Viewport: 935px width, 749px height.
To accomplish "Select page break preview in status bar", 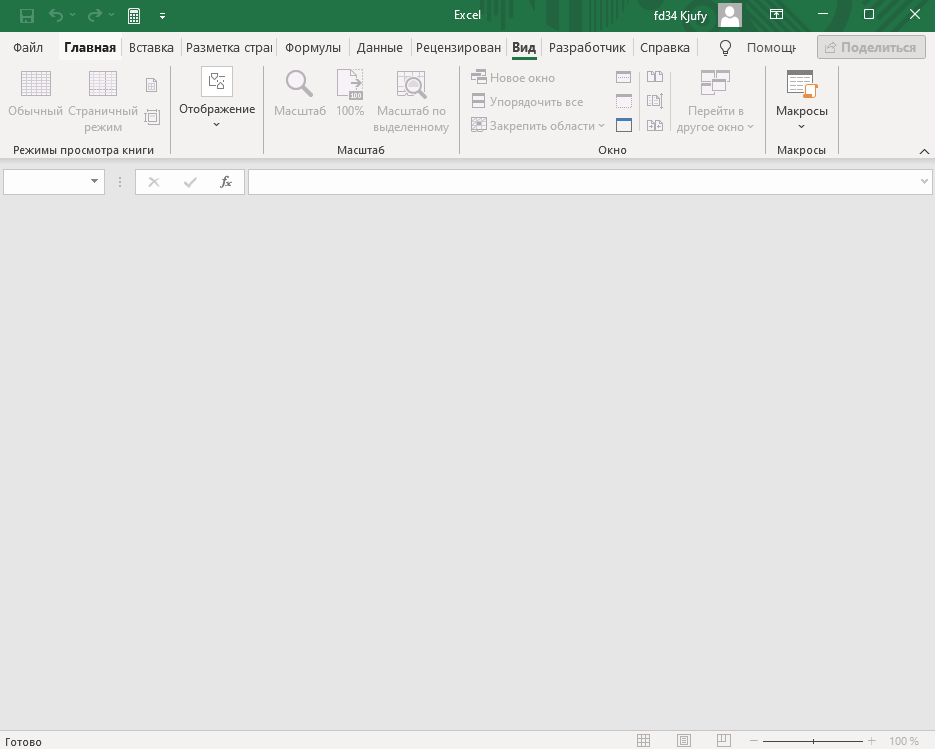I will click(x=724, y=741).
